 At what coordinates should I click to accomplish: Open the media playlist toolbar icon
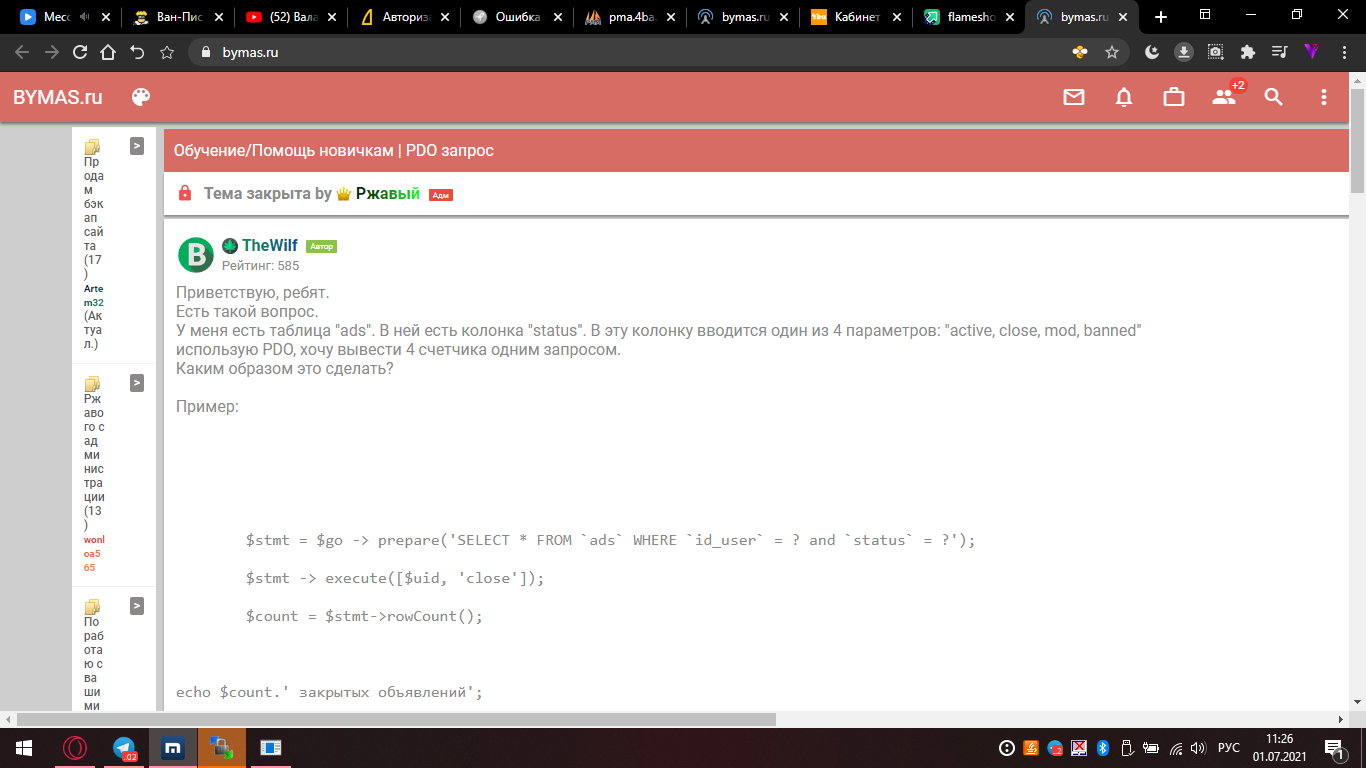point(1279,52)
